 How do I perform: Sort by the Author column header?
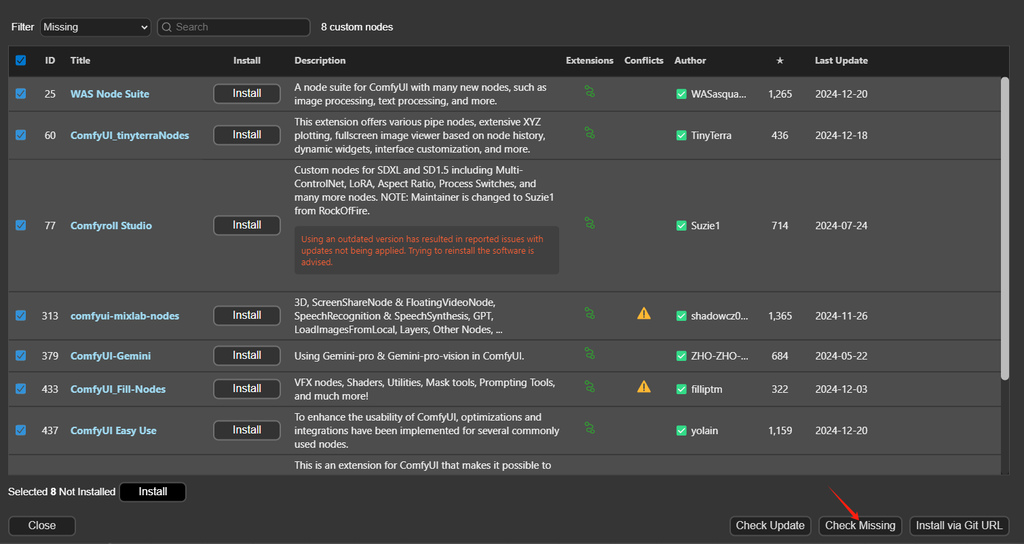point(690,61)
